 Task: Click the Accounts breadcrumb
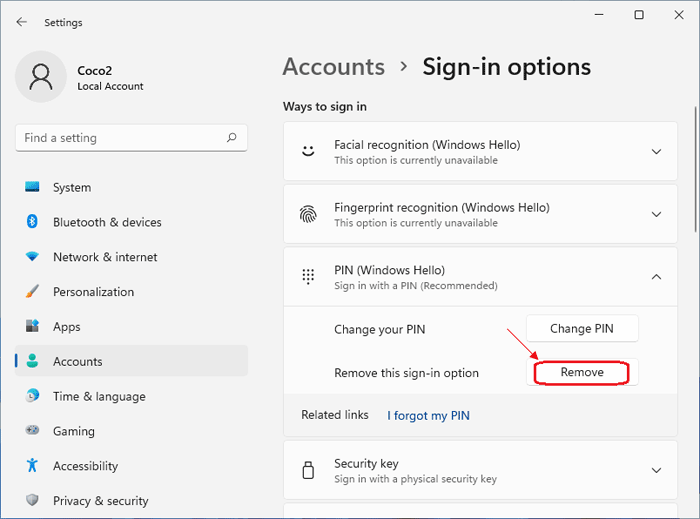[333, 67]
